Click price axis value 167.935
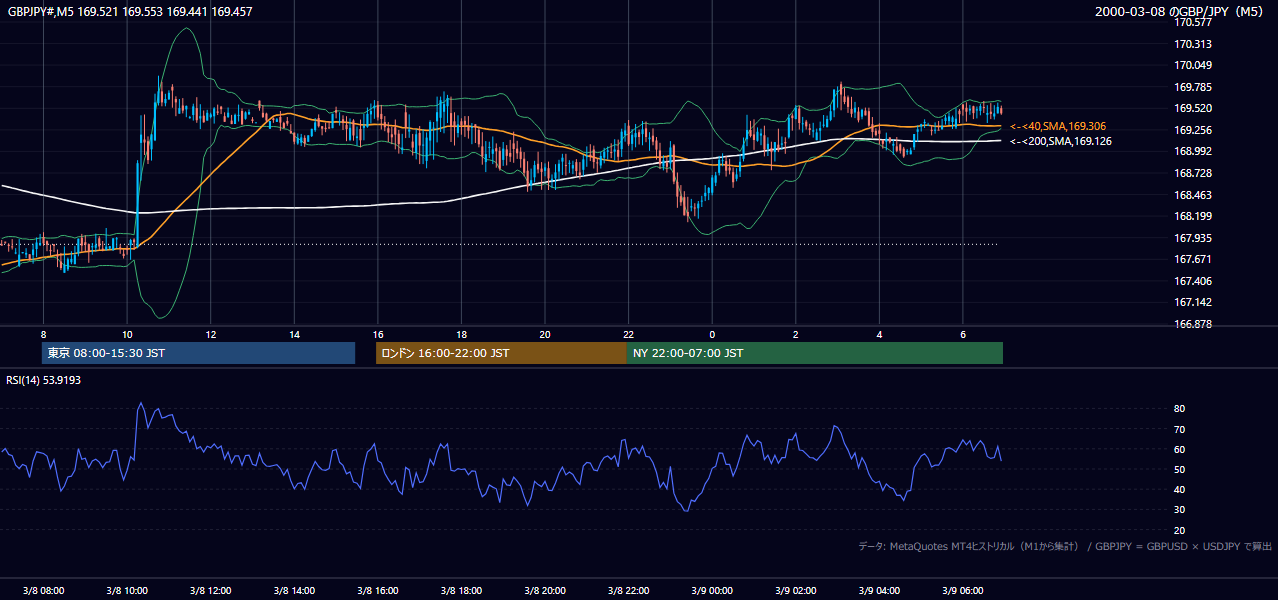This screenshot has height=600, width=1278. pyautogui.click(x=1192, y=238)
